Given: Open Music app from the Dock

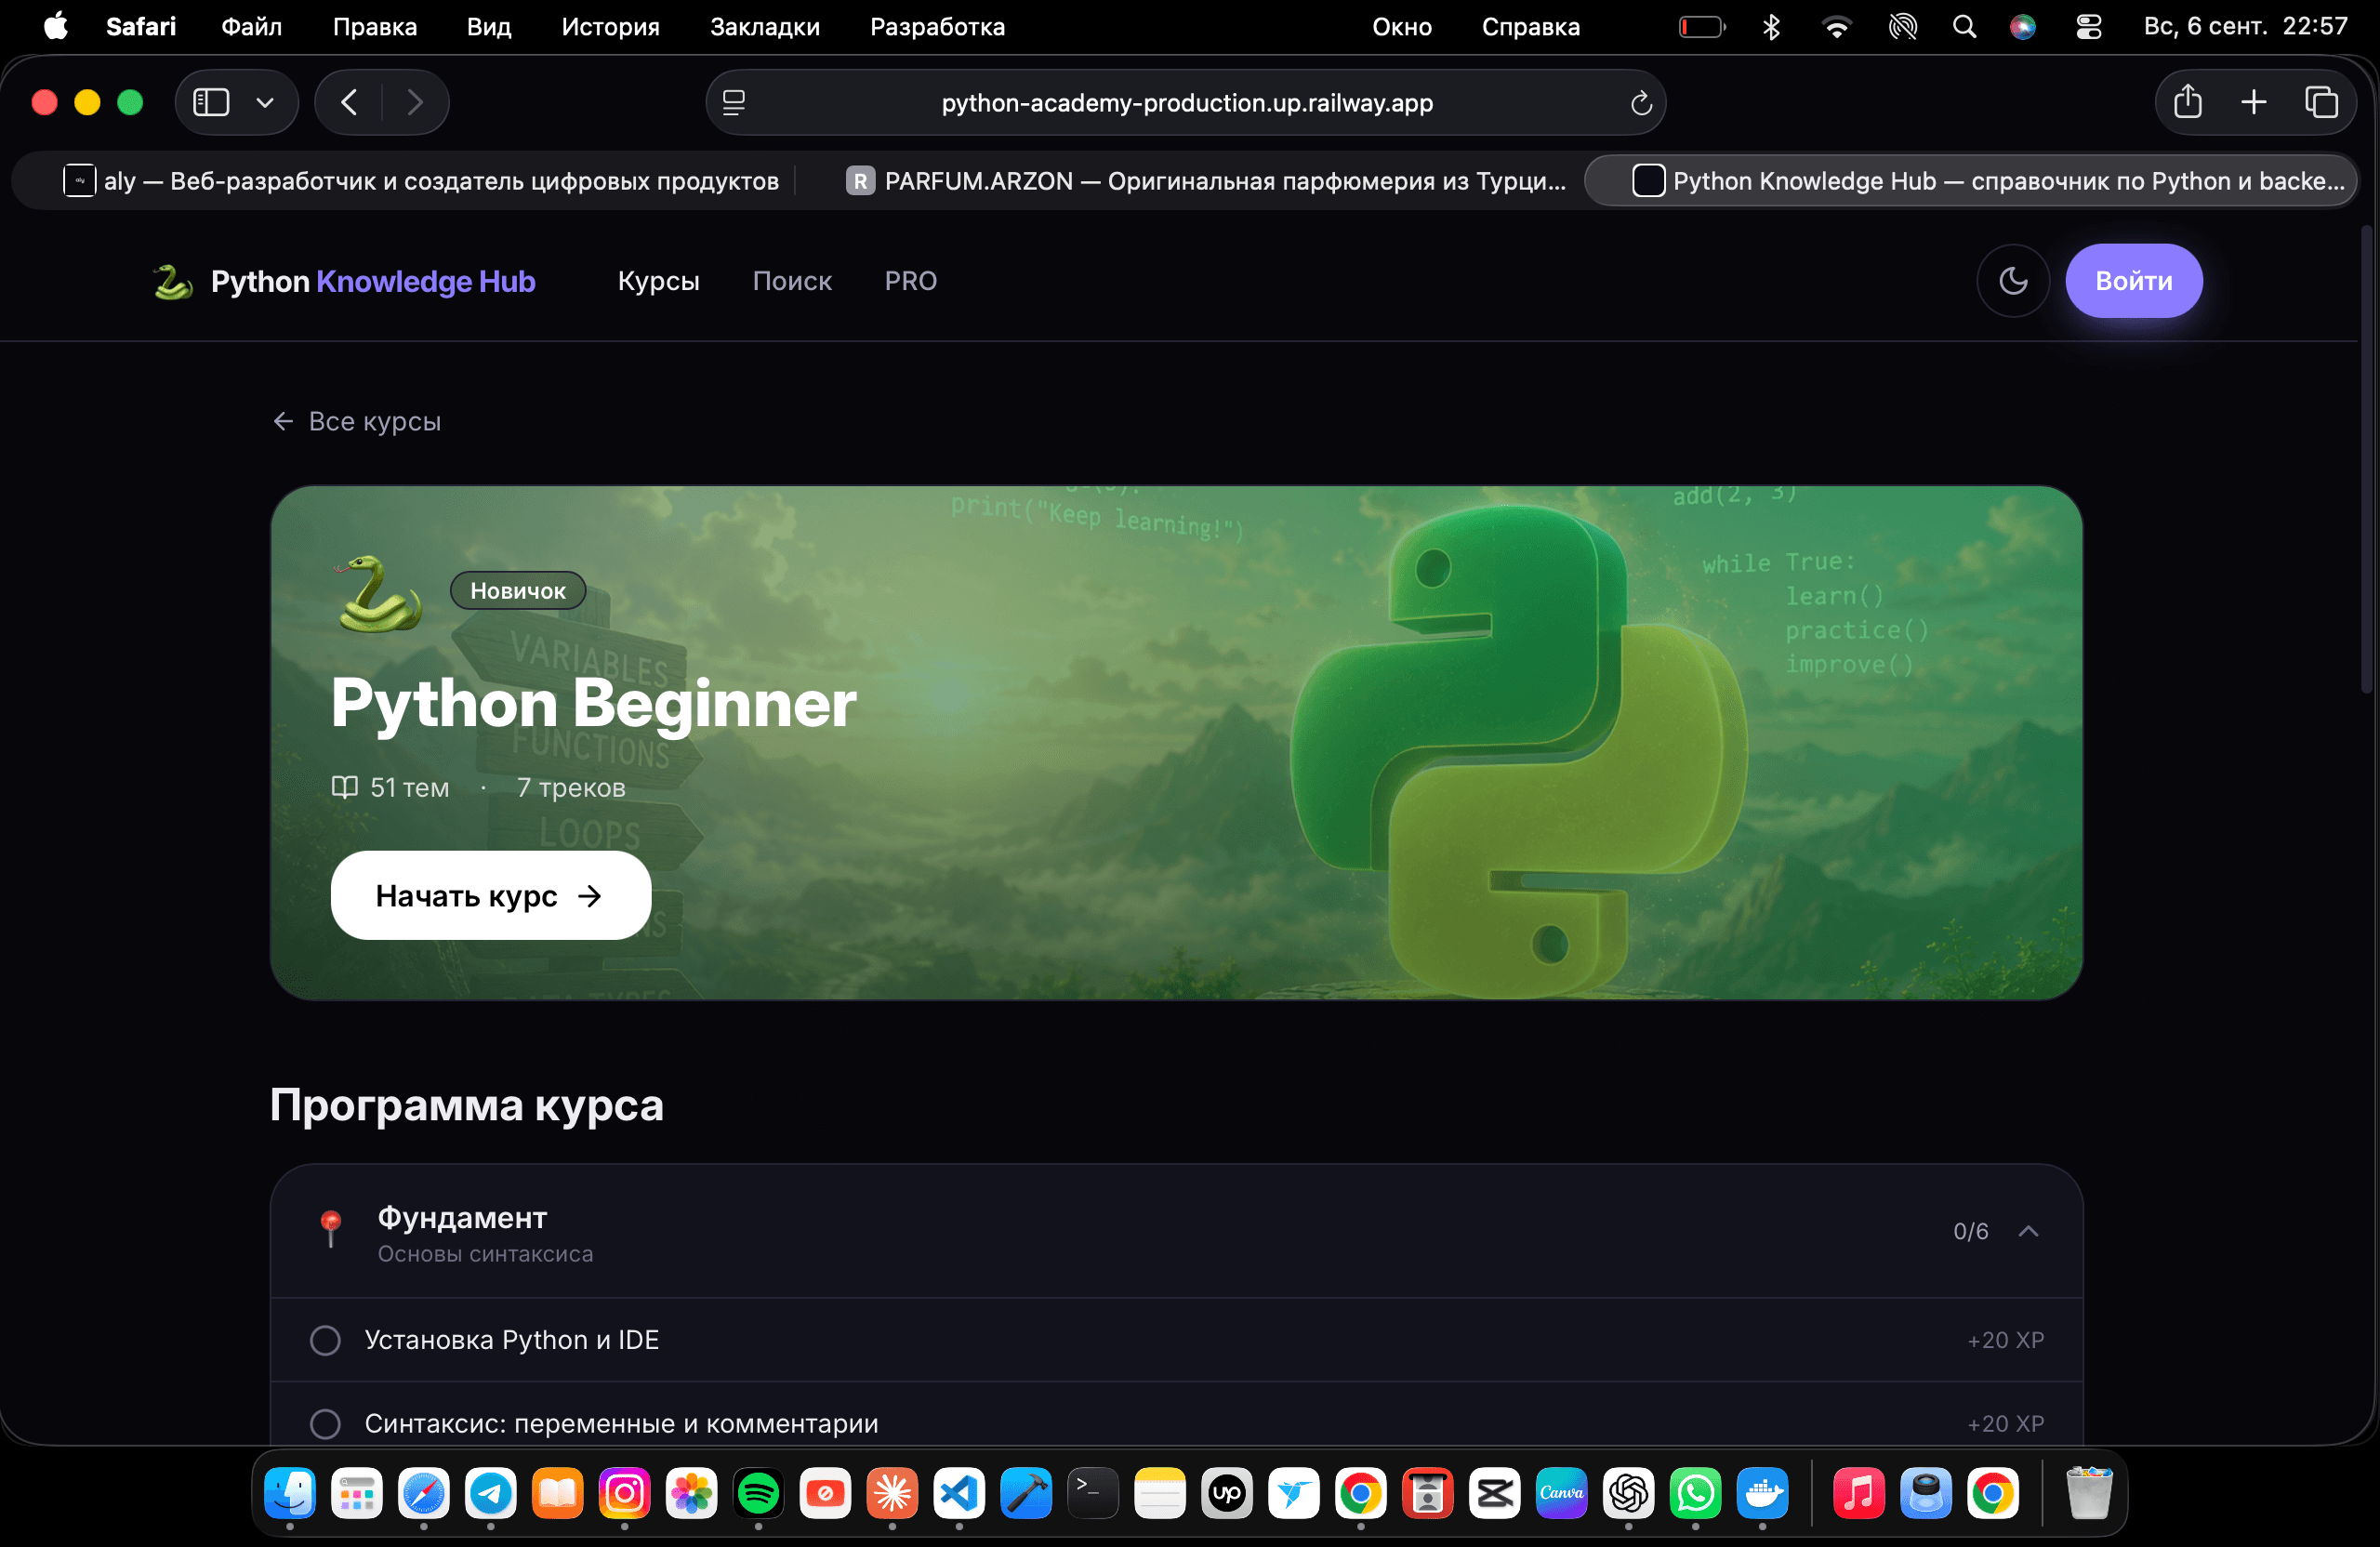Looking at the screenshot, I should (1859, 1493).
